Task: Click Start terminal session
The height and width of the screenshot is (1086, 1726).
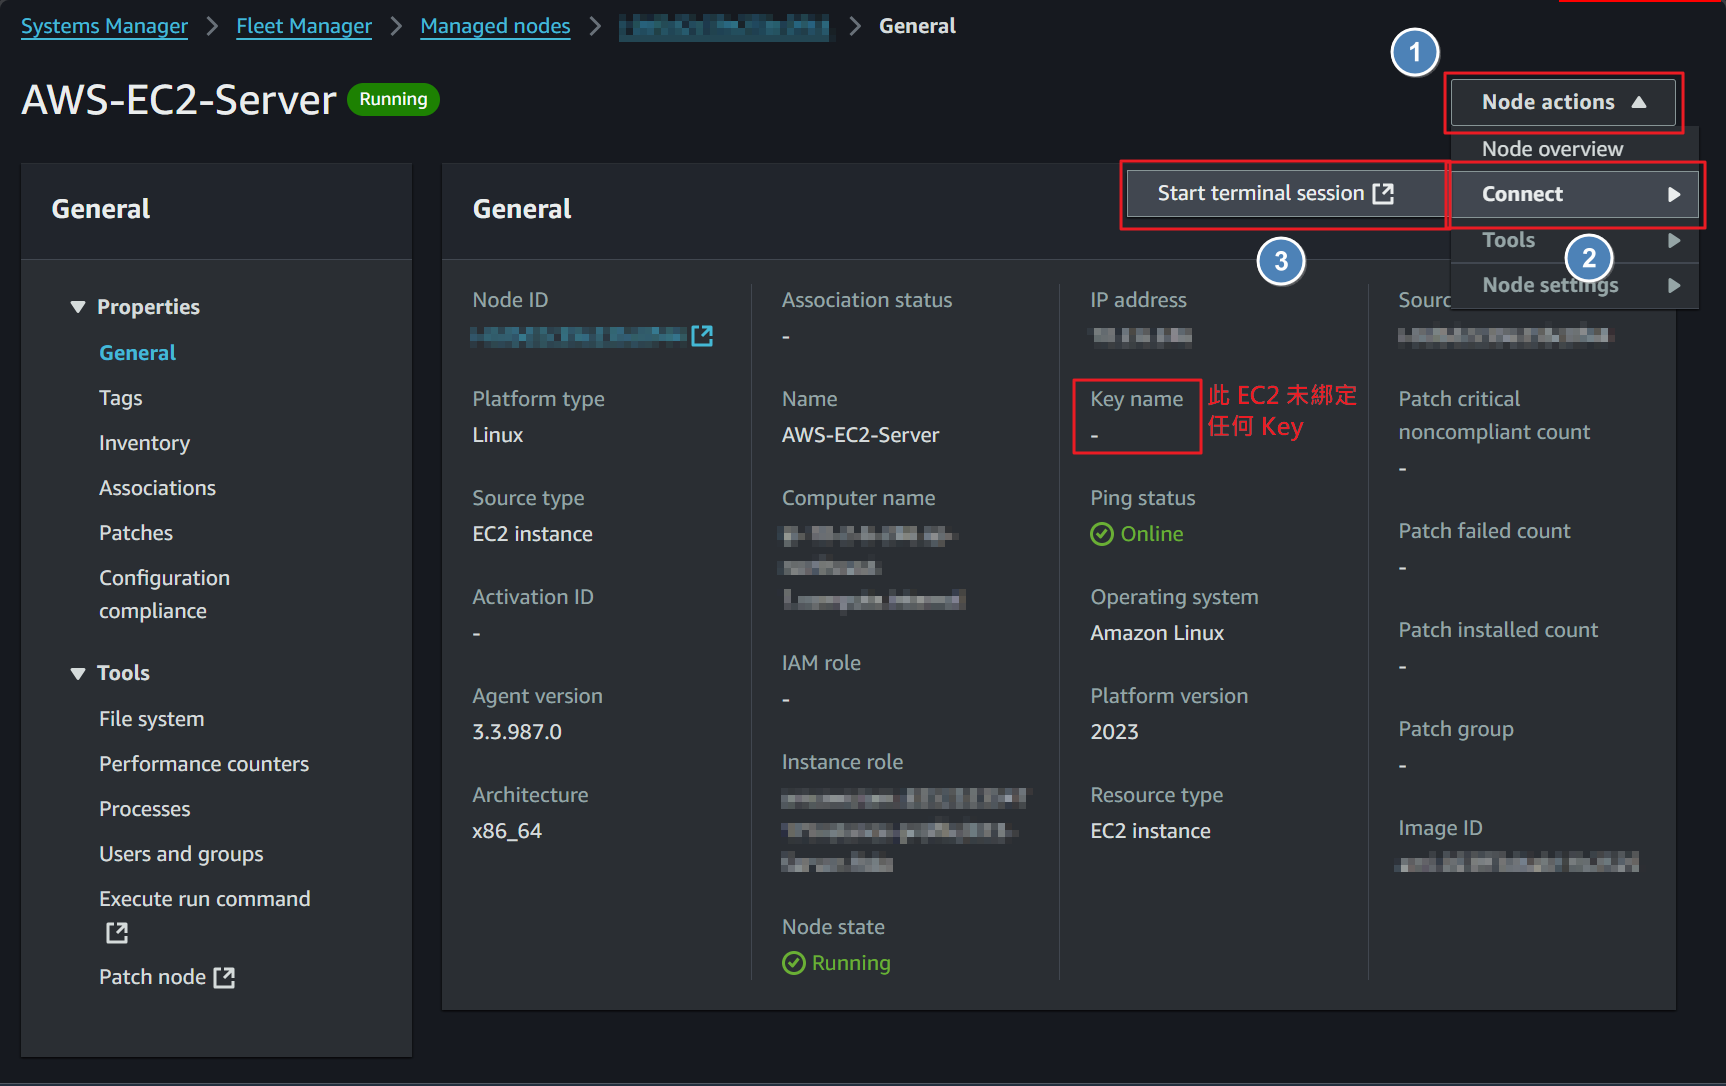Action: [1285, 193]
